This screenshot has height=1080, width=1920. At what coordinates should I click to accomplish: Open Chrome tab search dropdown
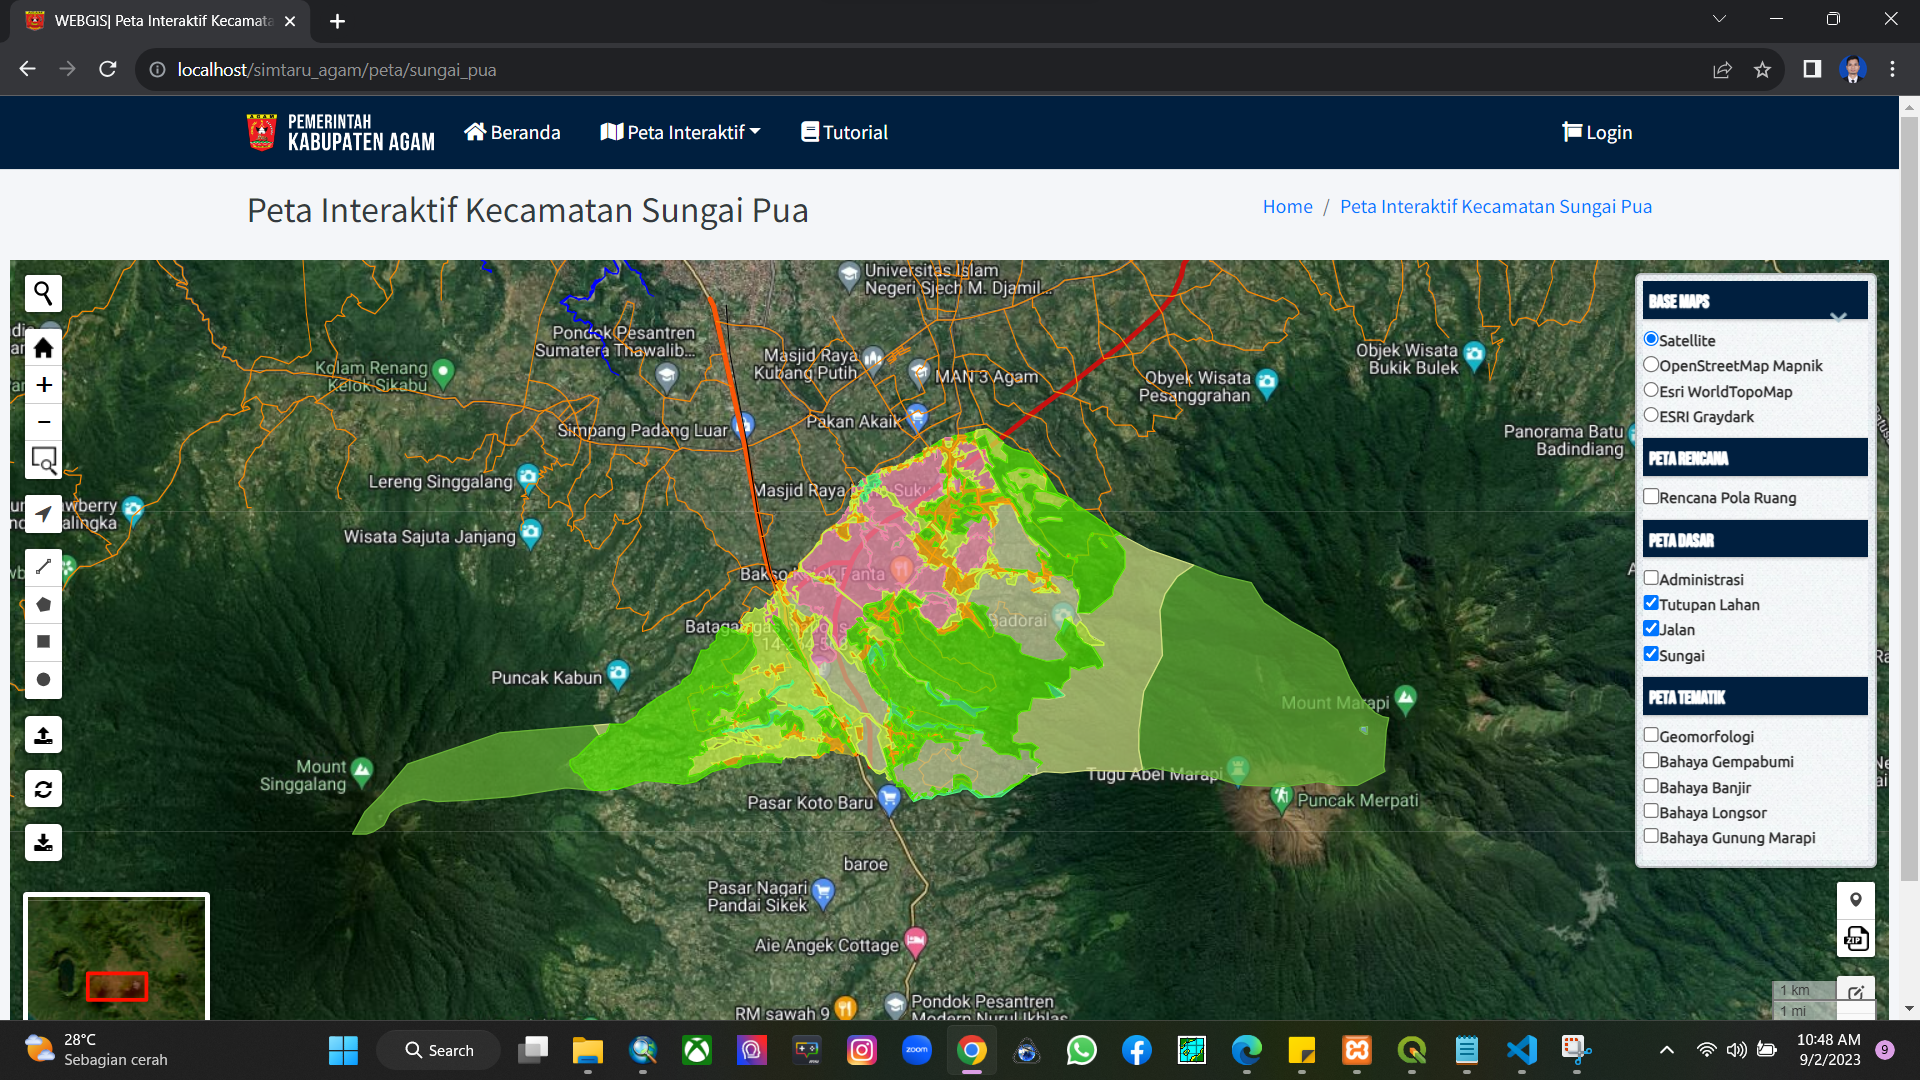point(1719,19)
